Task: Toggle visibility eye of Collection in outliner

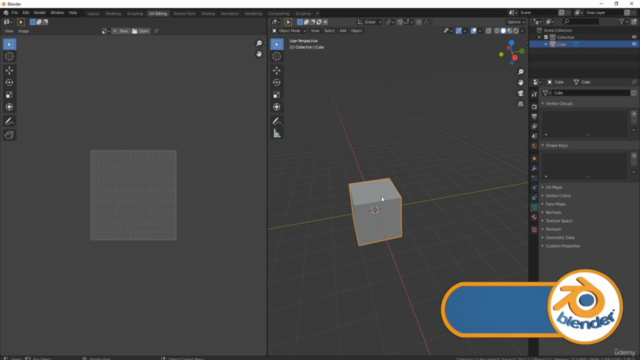Action: point(634,37)
